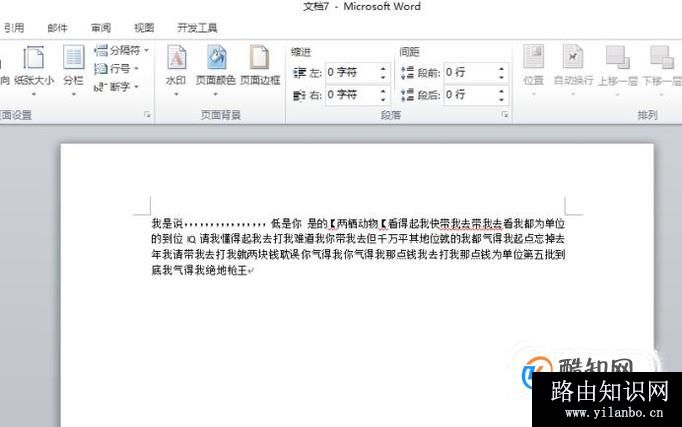
Task: Switch to the 邮件 mailings tab
Action: (58, 28)
